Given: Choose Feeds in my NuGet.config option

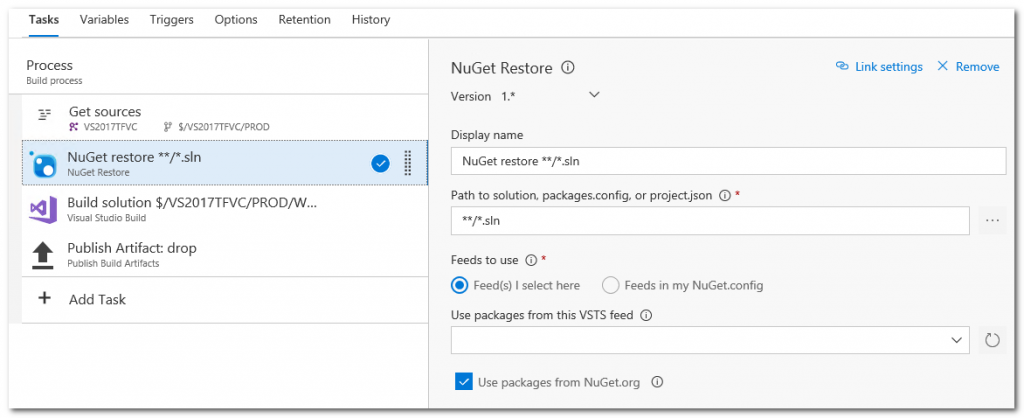Looking at the screenshot, I should tap(610, 285).
